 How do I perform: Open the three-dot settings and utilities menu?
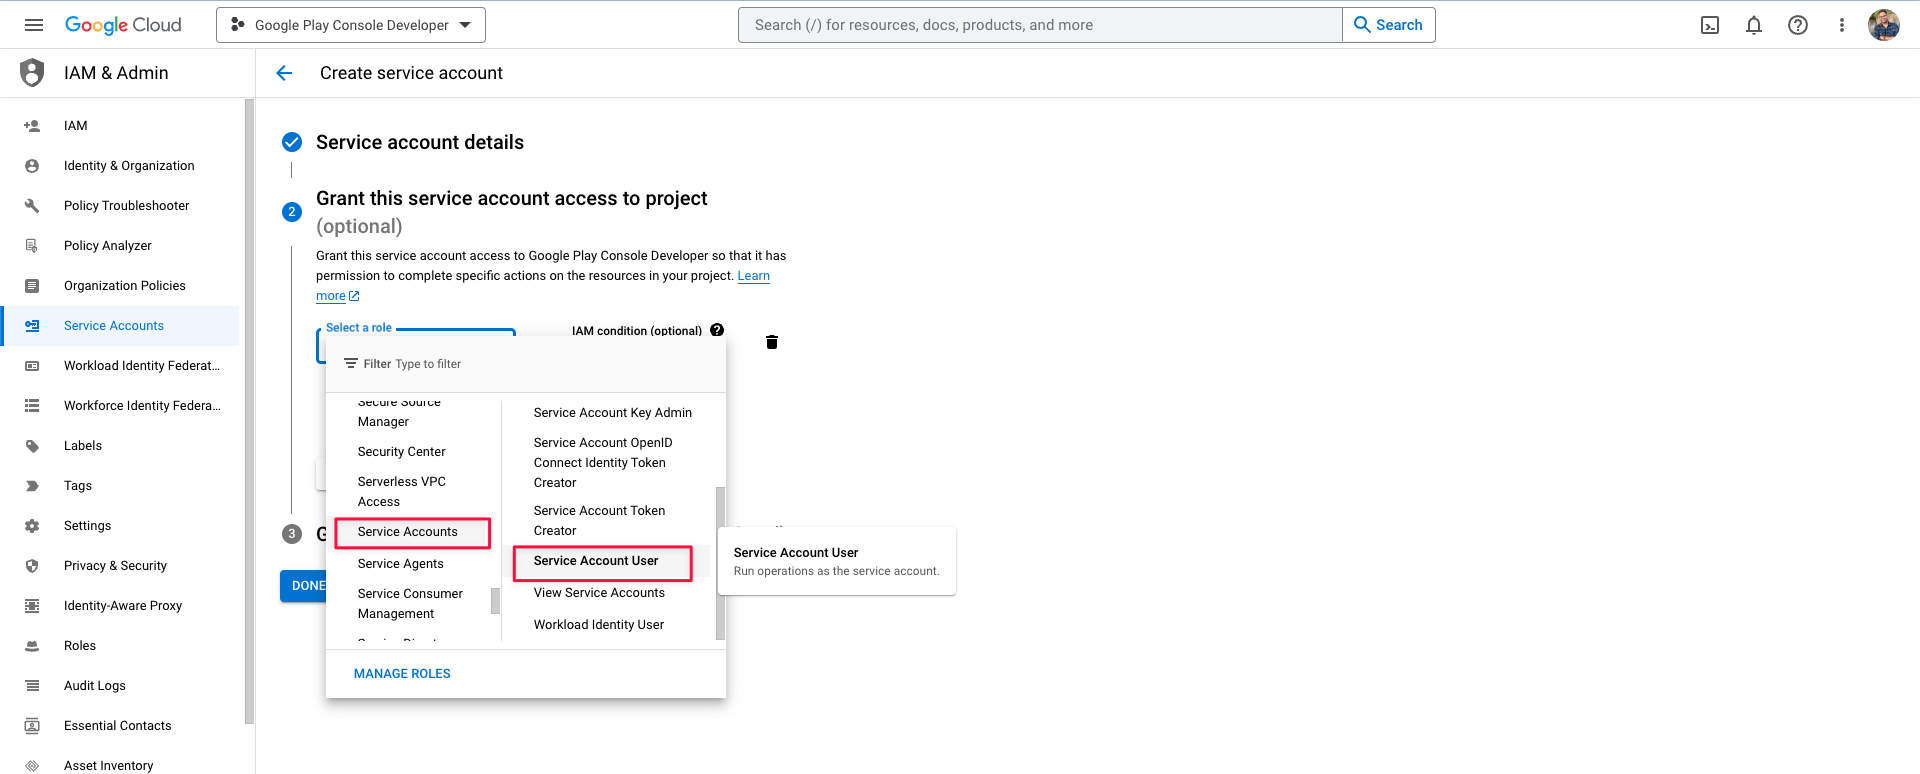click(x=1842, y=25)
